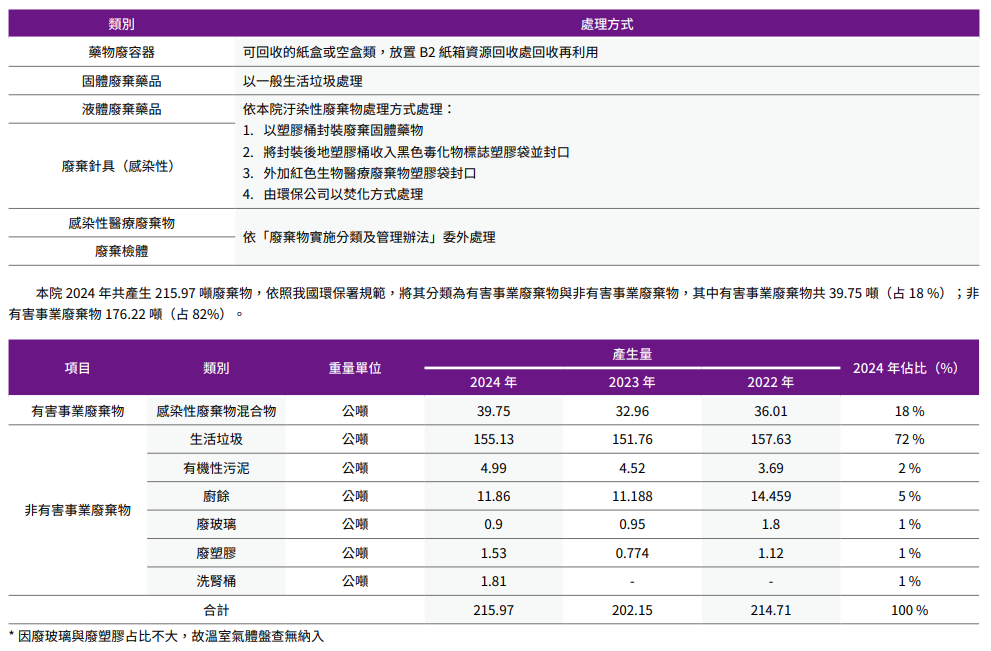Viewport: 991px width, 651px height.
Task: Select the 非有害事業廢棄物 row label
Action: click(x=77, y=511)
